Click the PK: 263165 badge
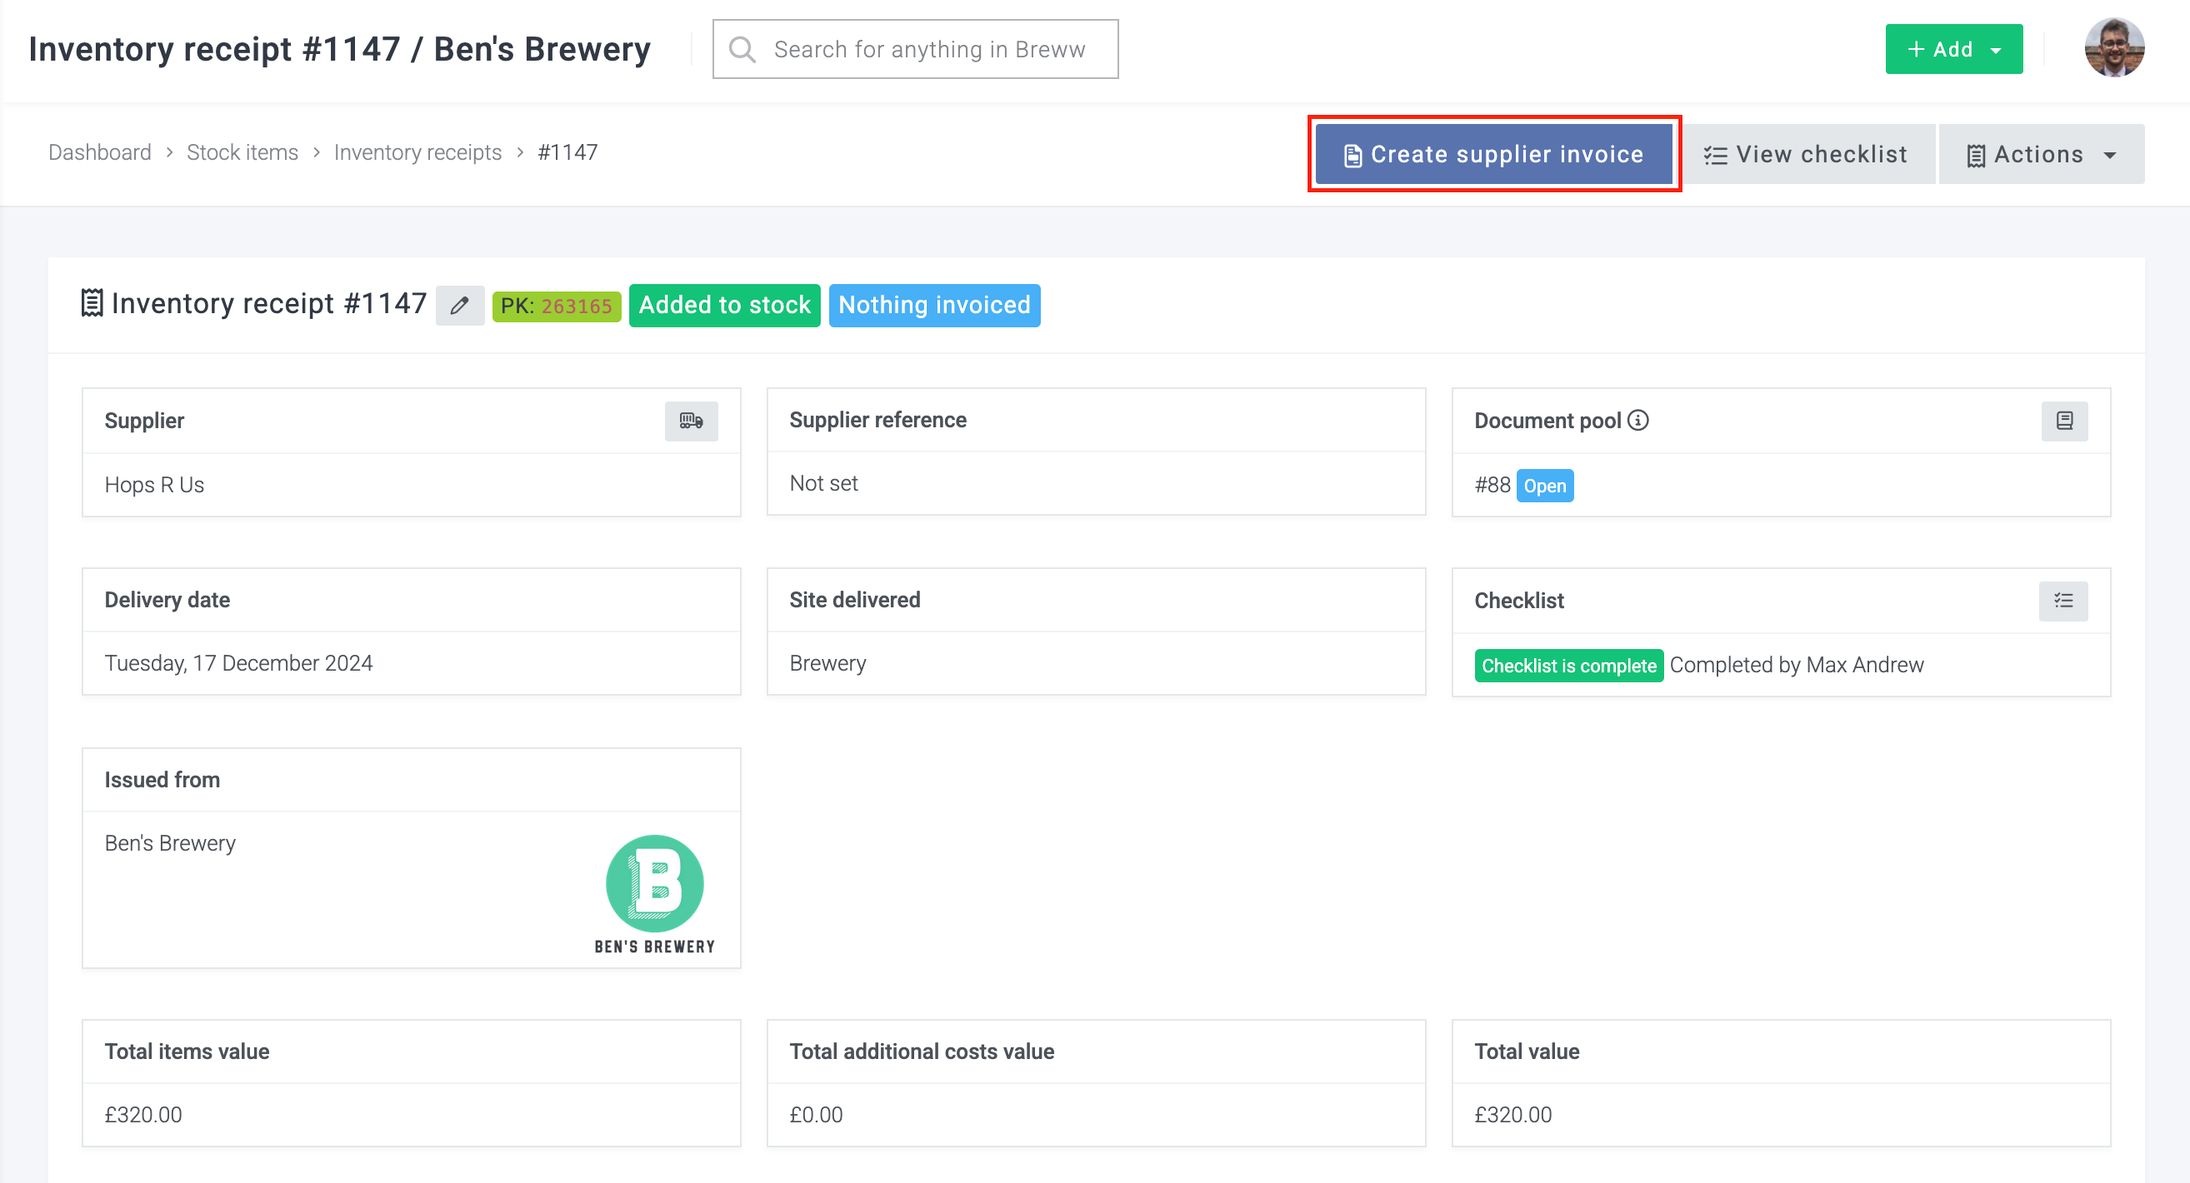This screenshot has height=1183, width=2190. [x=557, y=306]
